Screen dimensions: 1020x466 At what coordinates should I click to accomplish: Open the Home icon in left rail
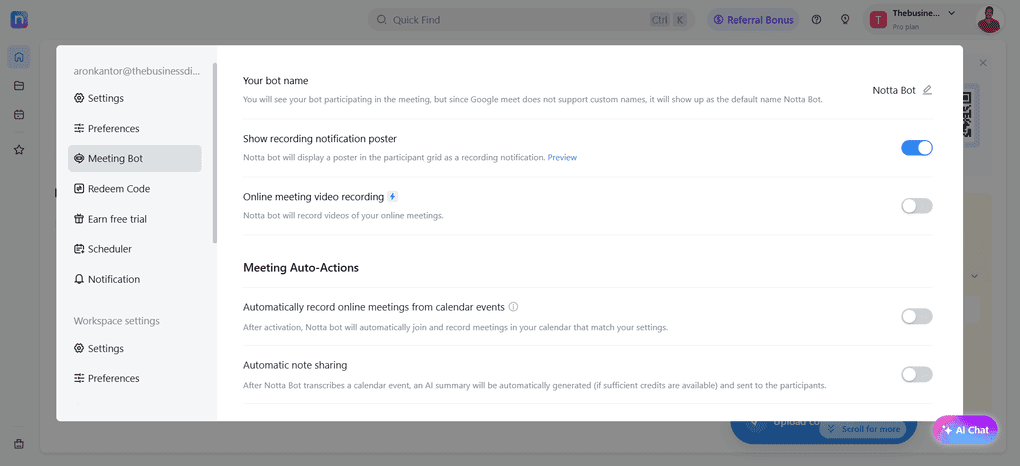point(19,57)
